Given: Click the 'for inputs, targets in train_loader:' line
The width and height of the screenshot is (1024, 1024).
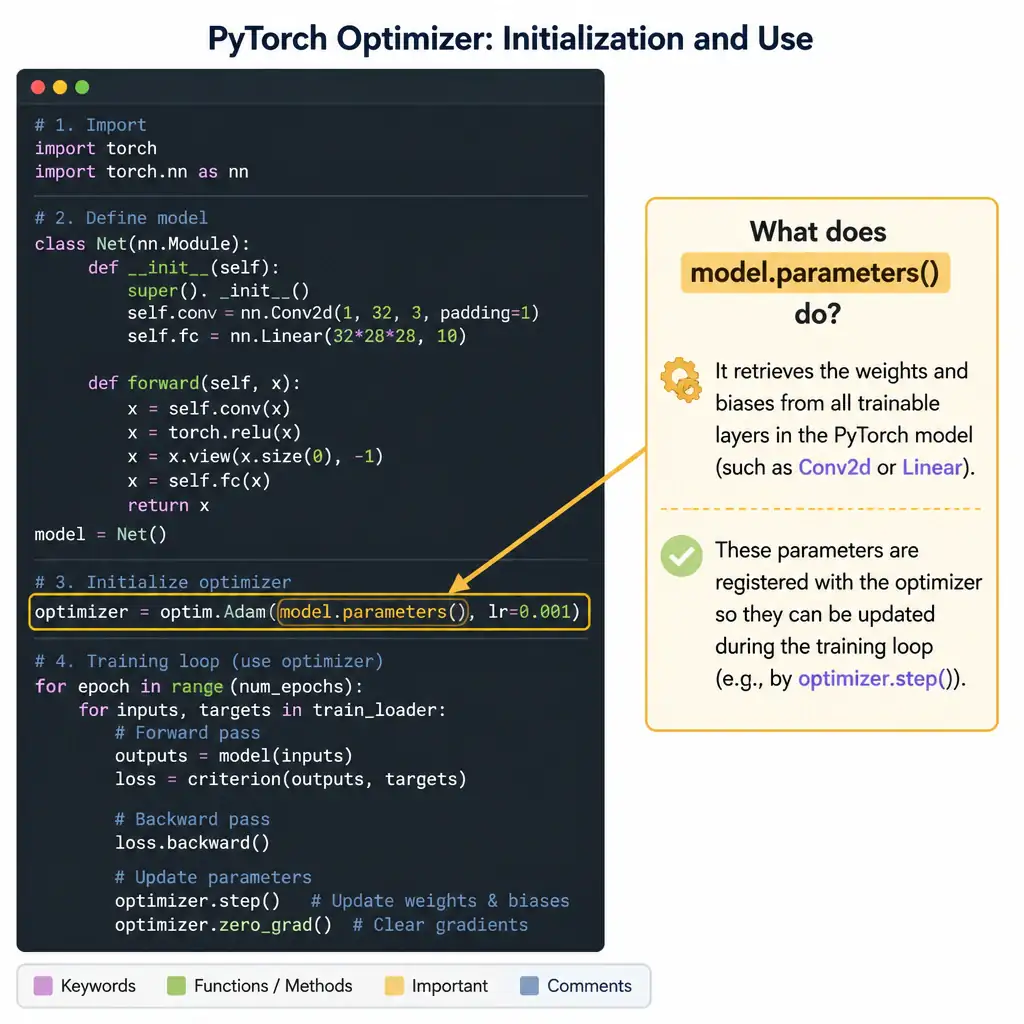Looking at the screenshot, I should [x=262, y=710].
